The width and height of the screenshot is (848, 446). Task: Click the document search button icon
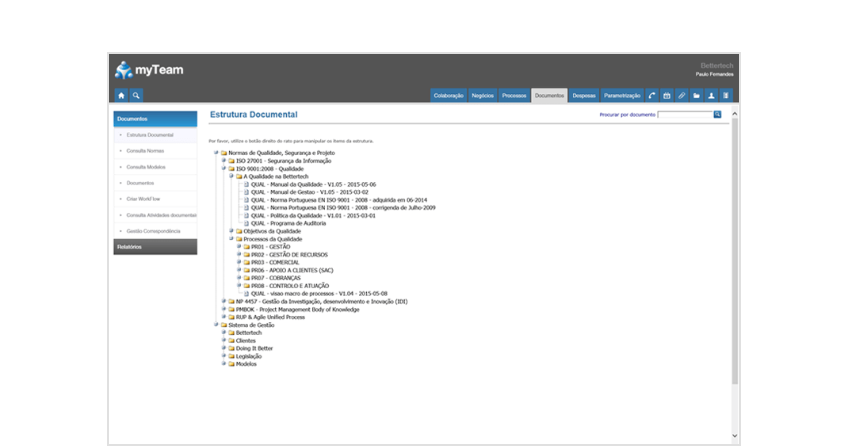717,115
